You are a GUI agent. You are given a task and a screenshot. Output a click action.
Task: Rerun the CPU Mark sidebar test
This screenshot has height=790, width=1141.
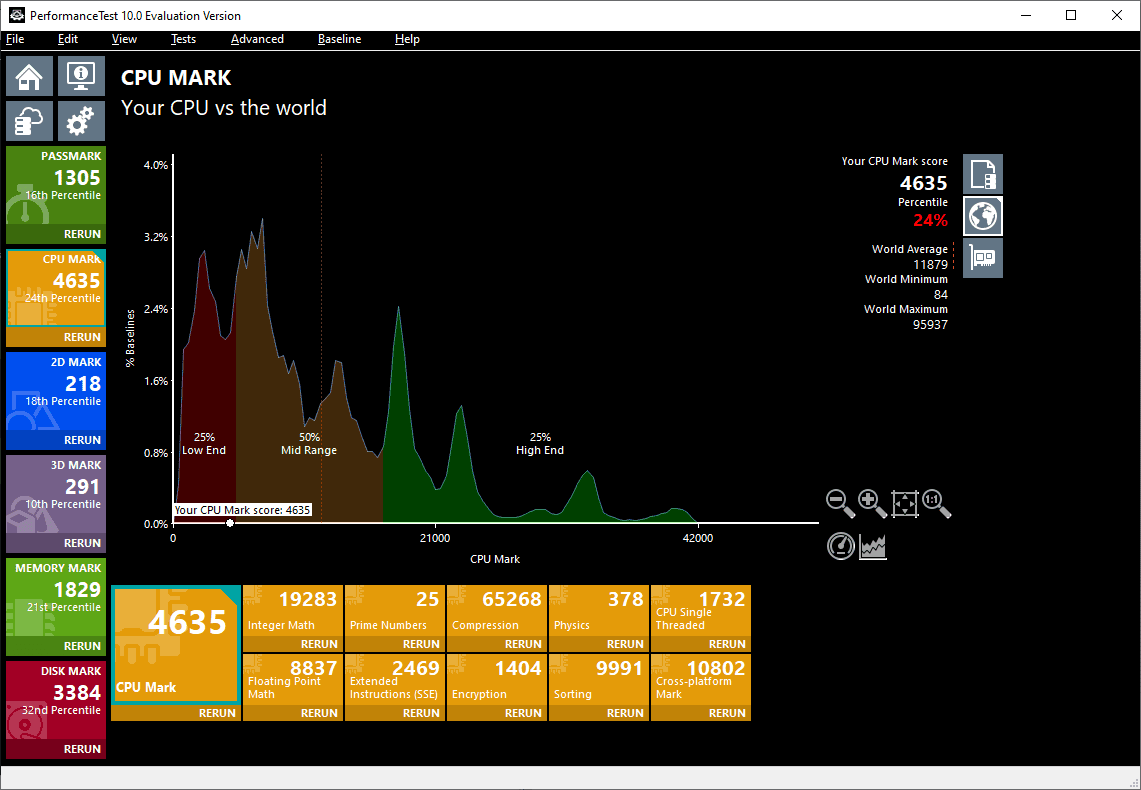[56, 337]
